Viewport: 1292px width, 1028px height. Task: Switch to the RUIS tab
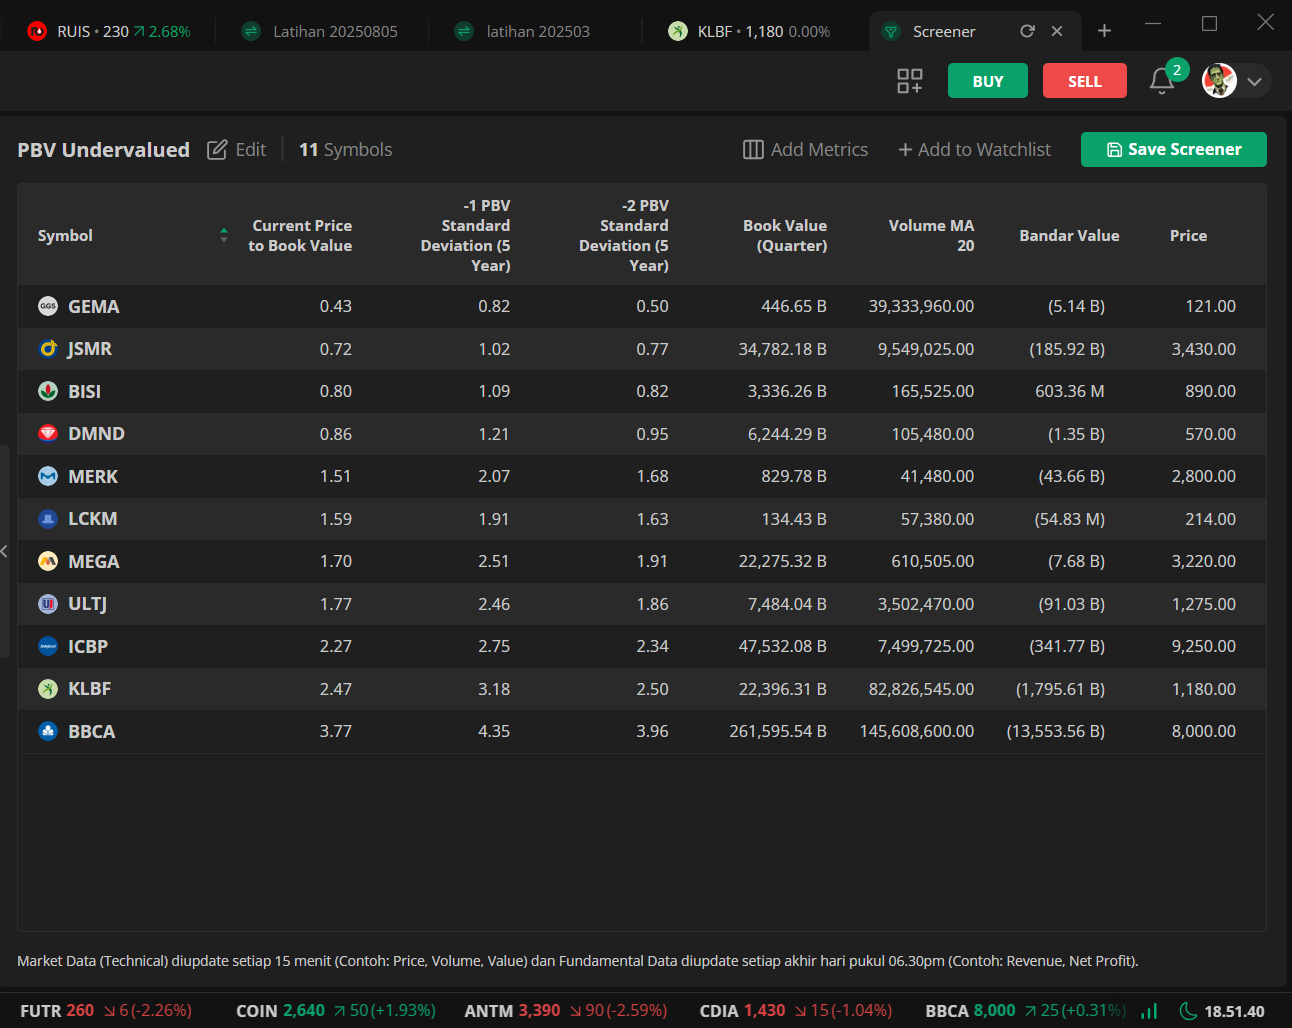(x=108, y=31)
